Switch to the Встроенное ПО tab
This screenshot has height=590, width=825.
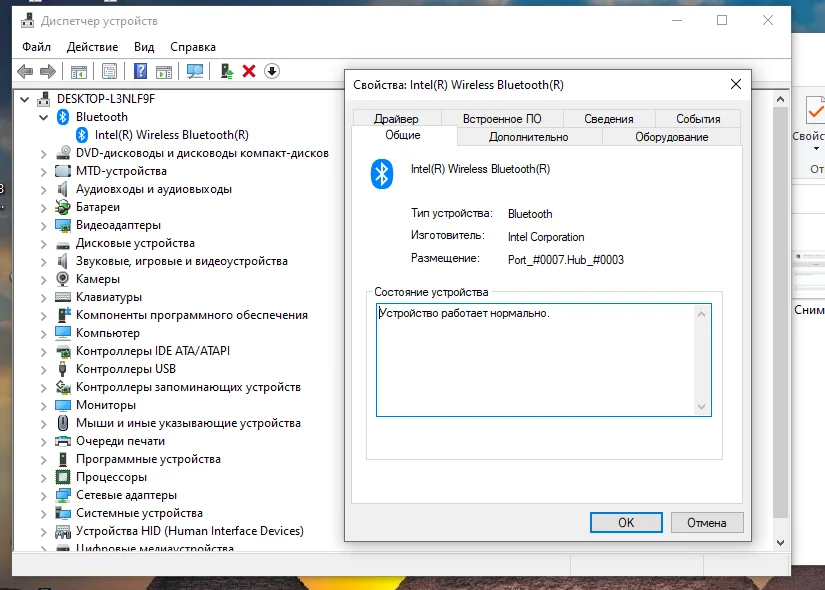click(x=502, y=118)
